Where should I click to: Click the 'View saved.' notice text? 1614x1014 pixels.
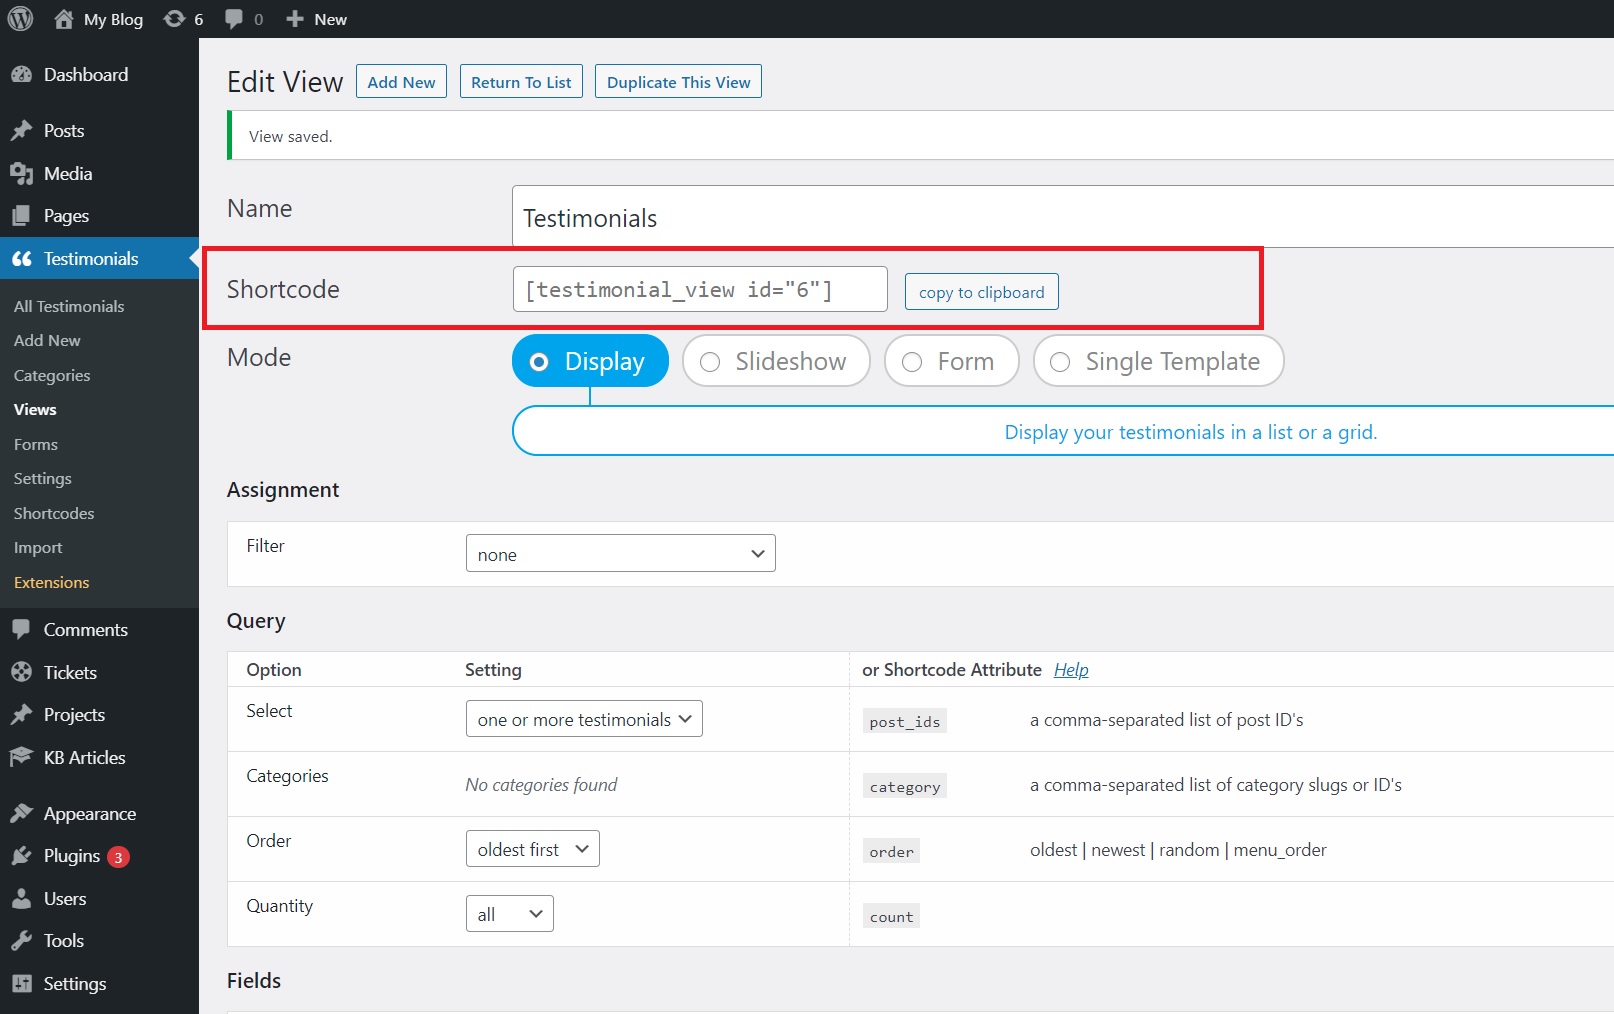click(x=290, y=136)
